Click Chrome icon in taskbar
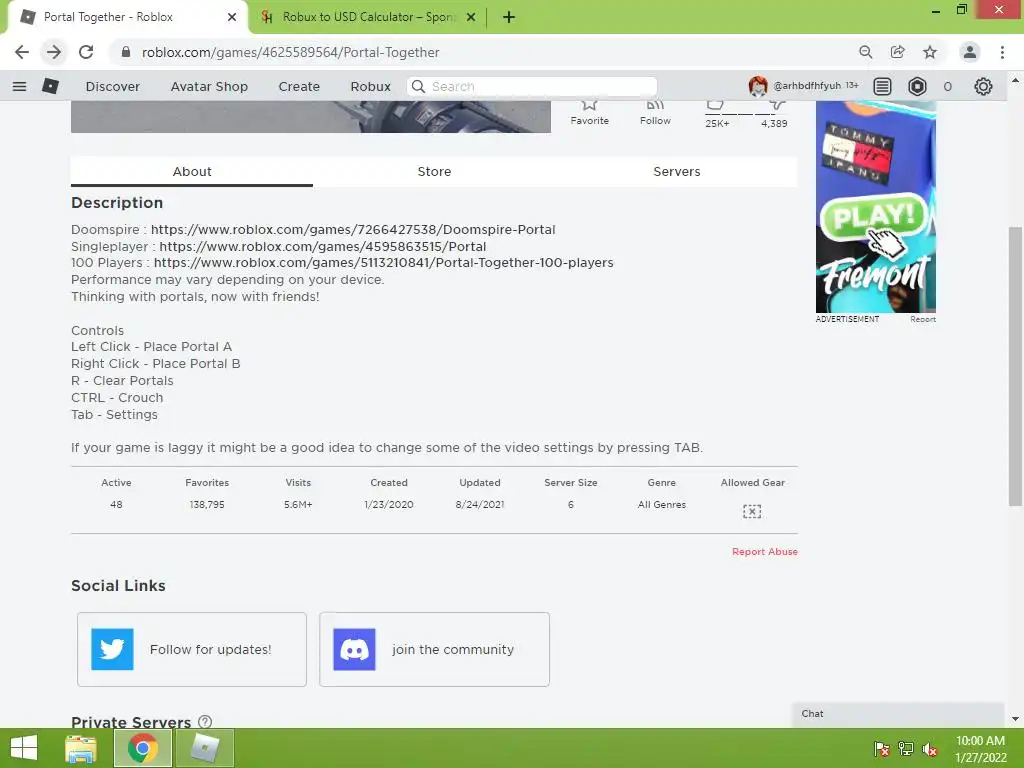The height and width of the screenshot is (768, 1024). (x=142, y=748)
